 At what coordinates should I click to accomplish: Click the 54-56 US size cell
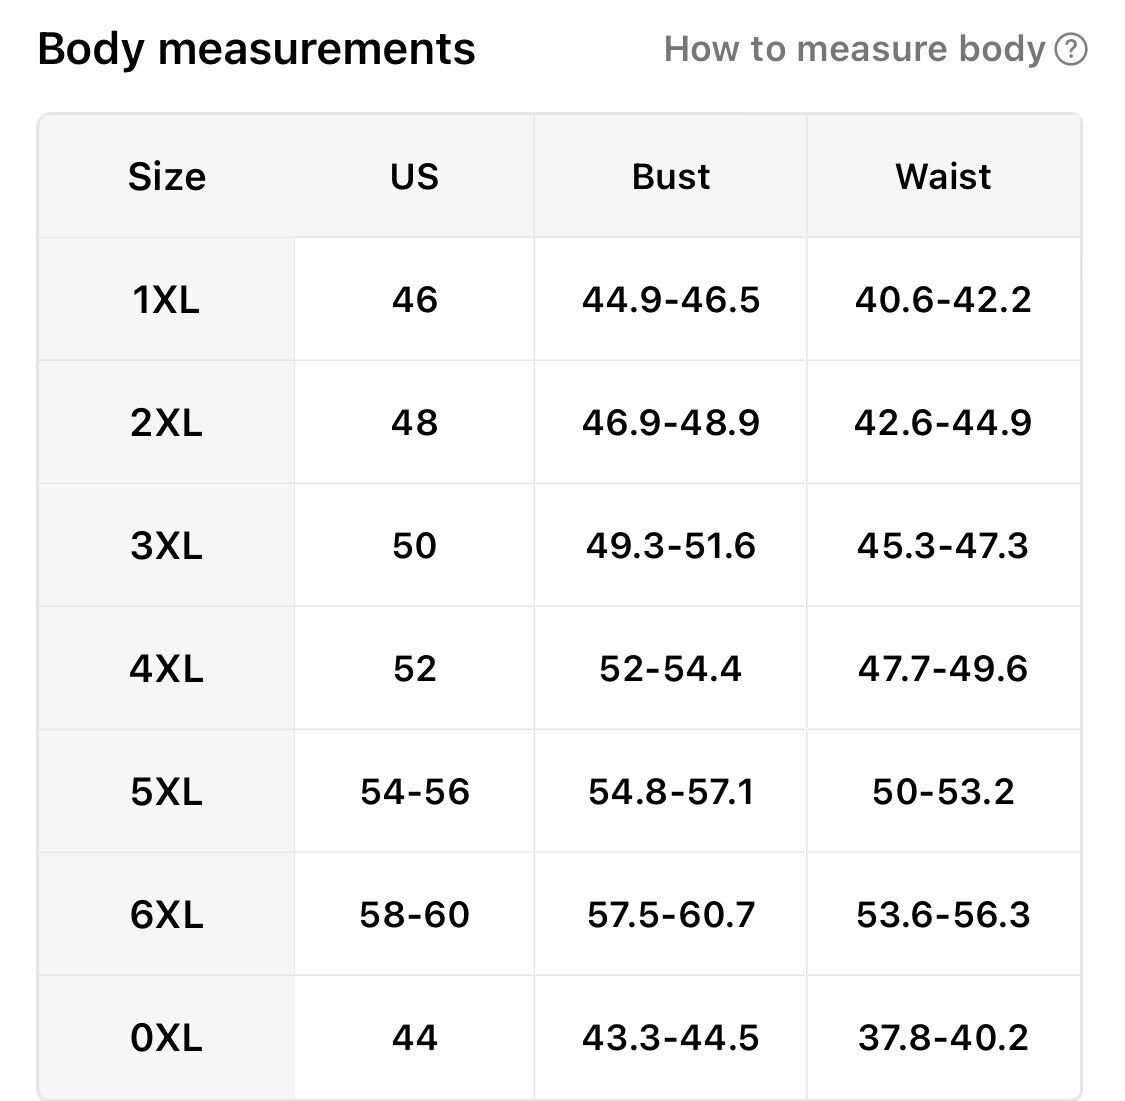pyautogui.click(x=415, y=792)
